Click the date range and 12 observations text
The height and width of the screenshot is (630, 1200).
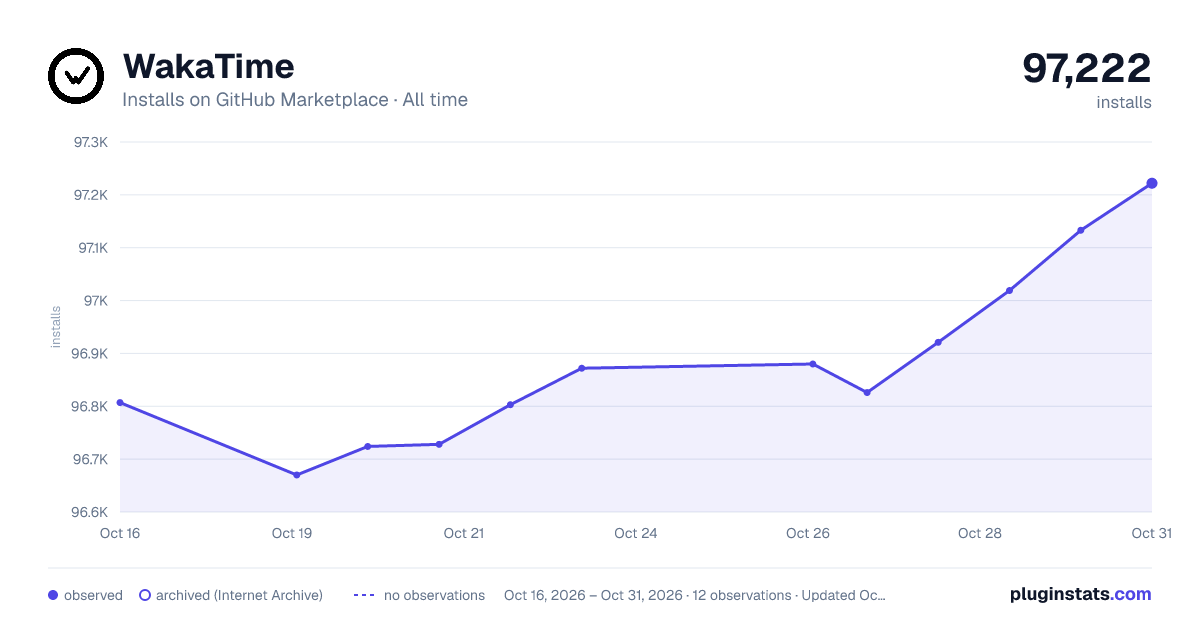pyautogui.click(x=695, y=595)
